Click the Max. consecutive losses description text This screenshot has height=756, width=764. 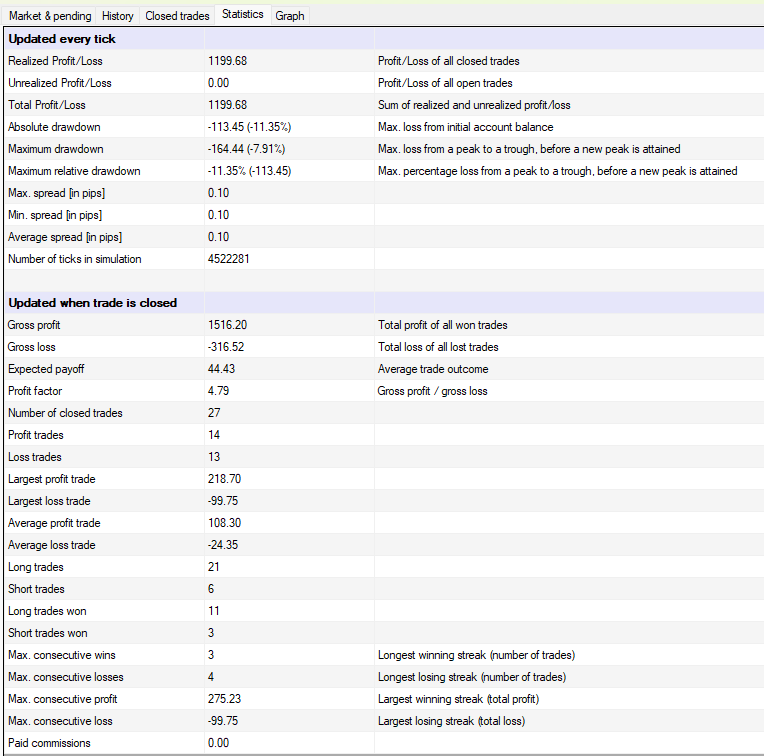(472, 677)
